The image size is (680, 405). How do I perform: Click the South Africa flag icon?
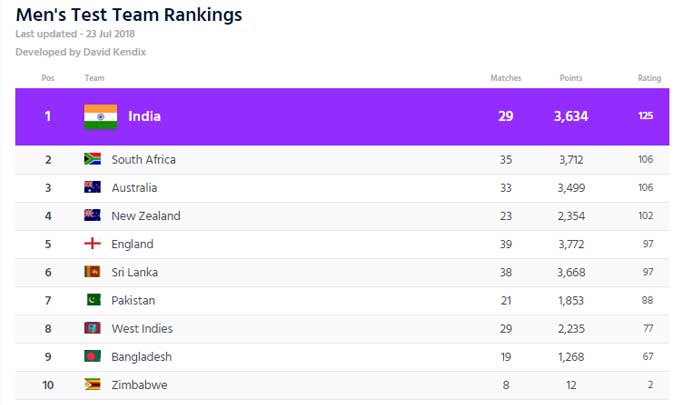point(92,159)
